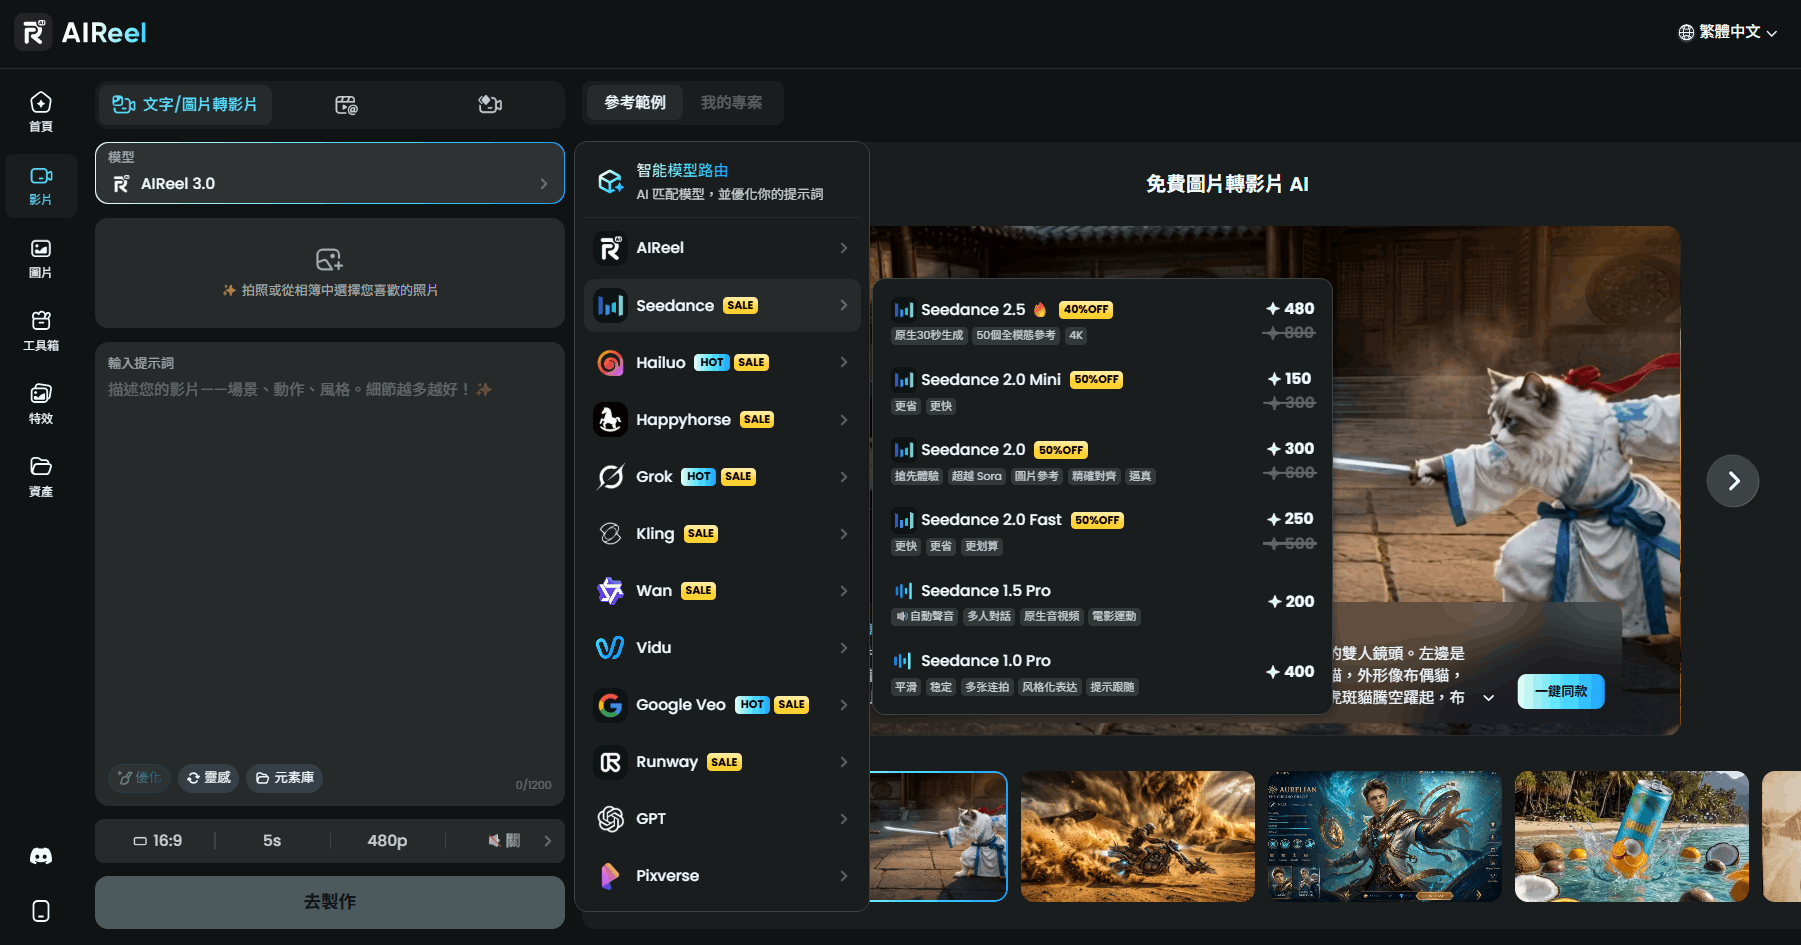This screenshot has width=1801, height=945.
Task: Select the beach can splash thumbnail
Action: click(1632, 837)
